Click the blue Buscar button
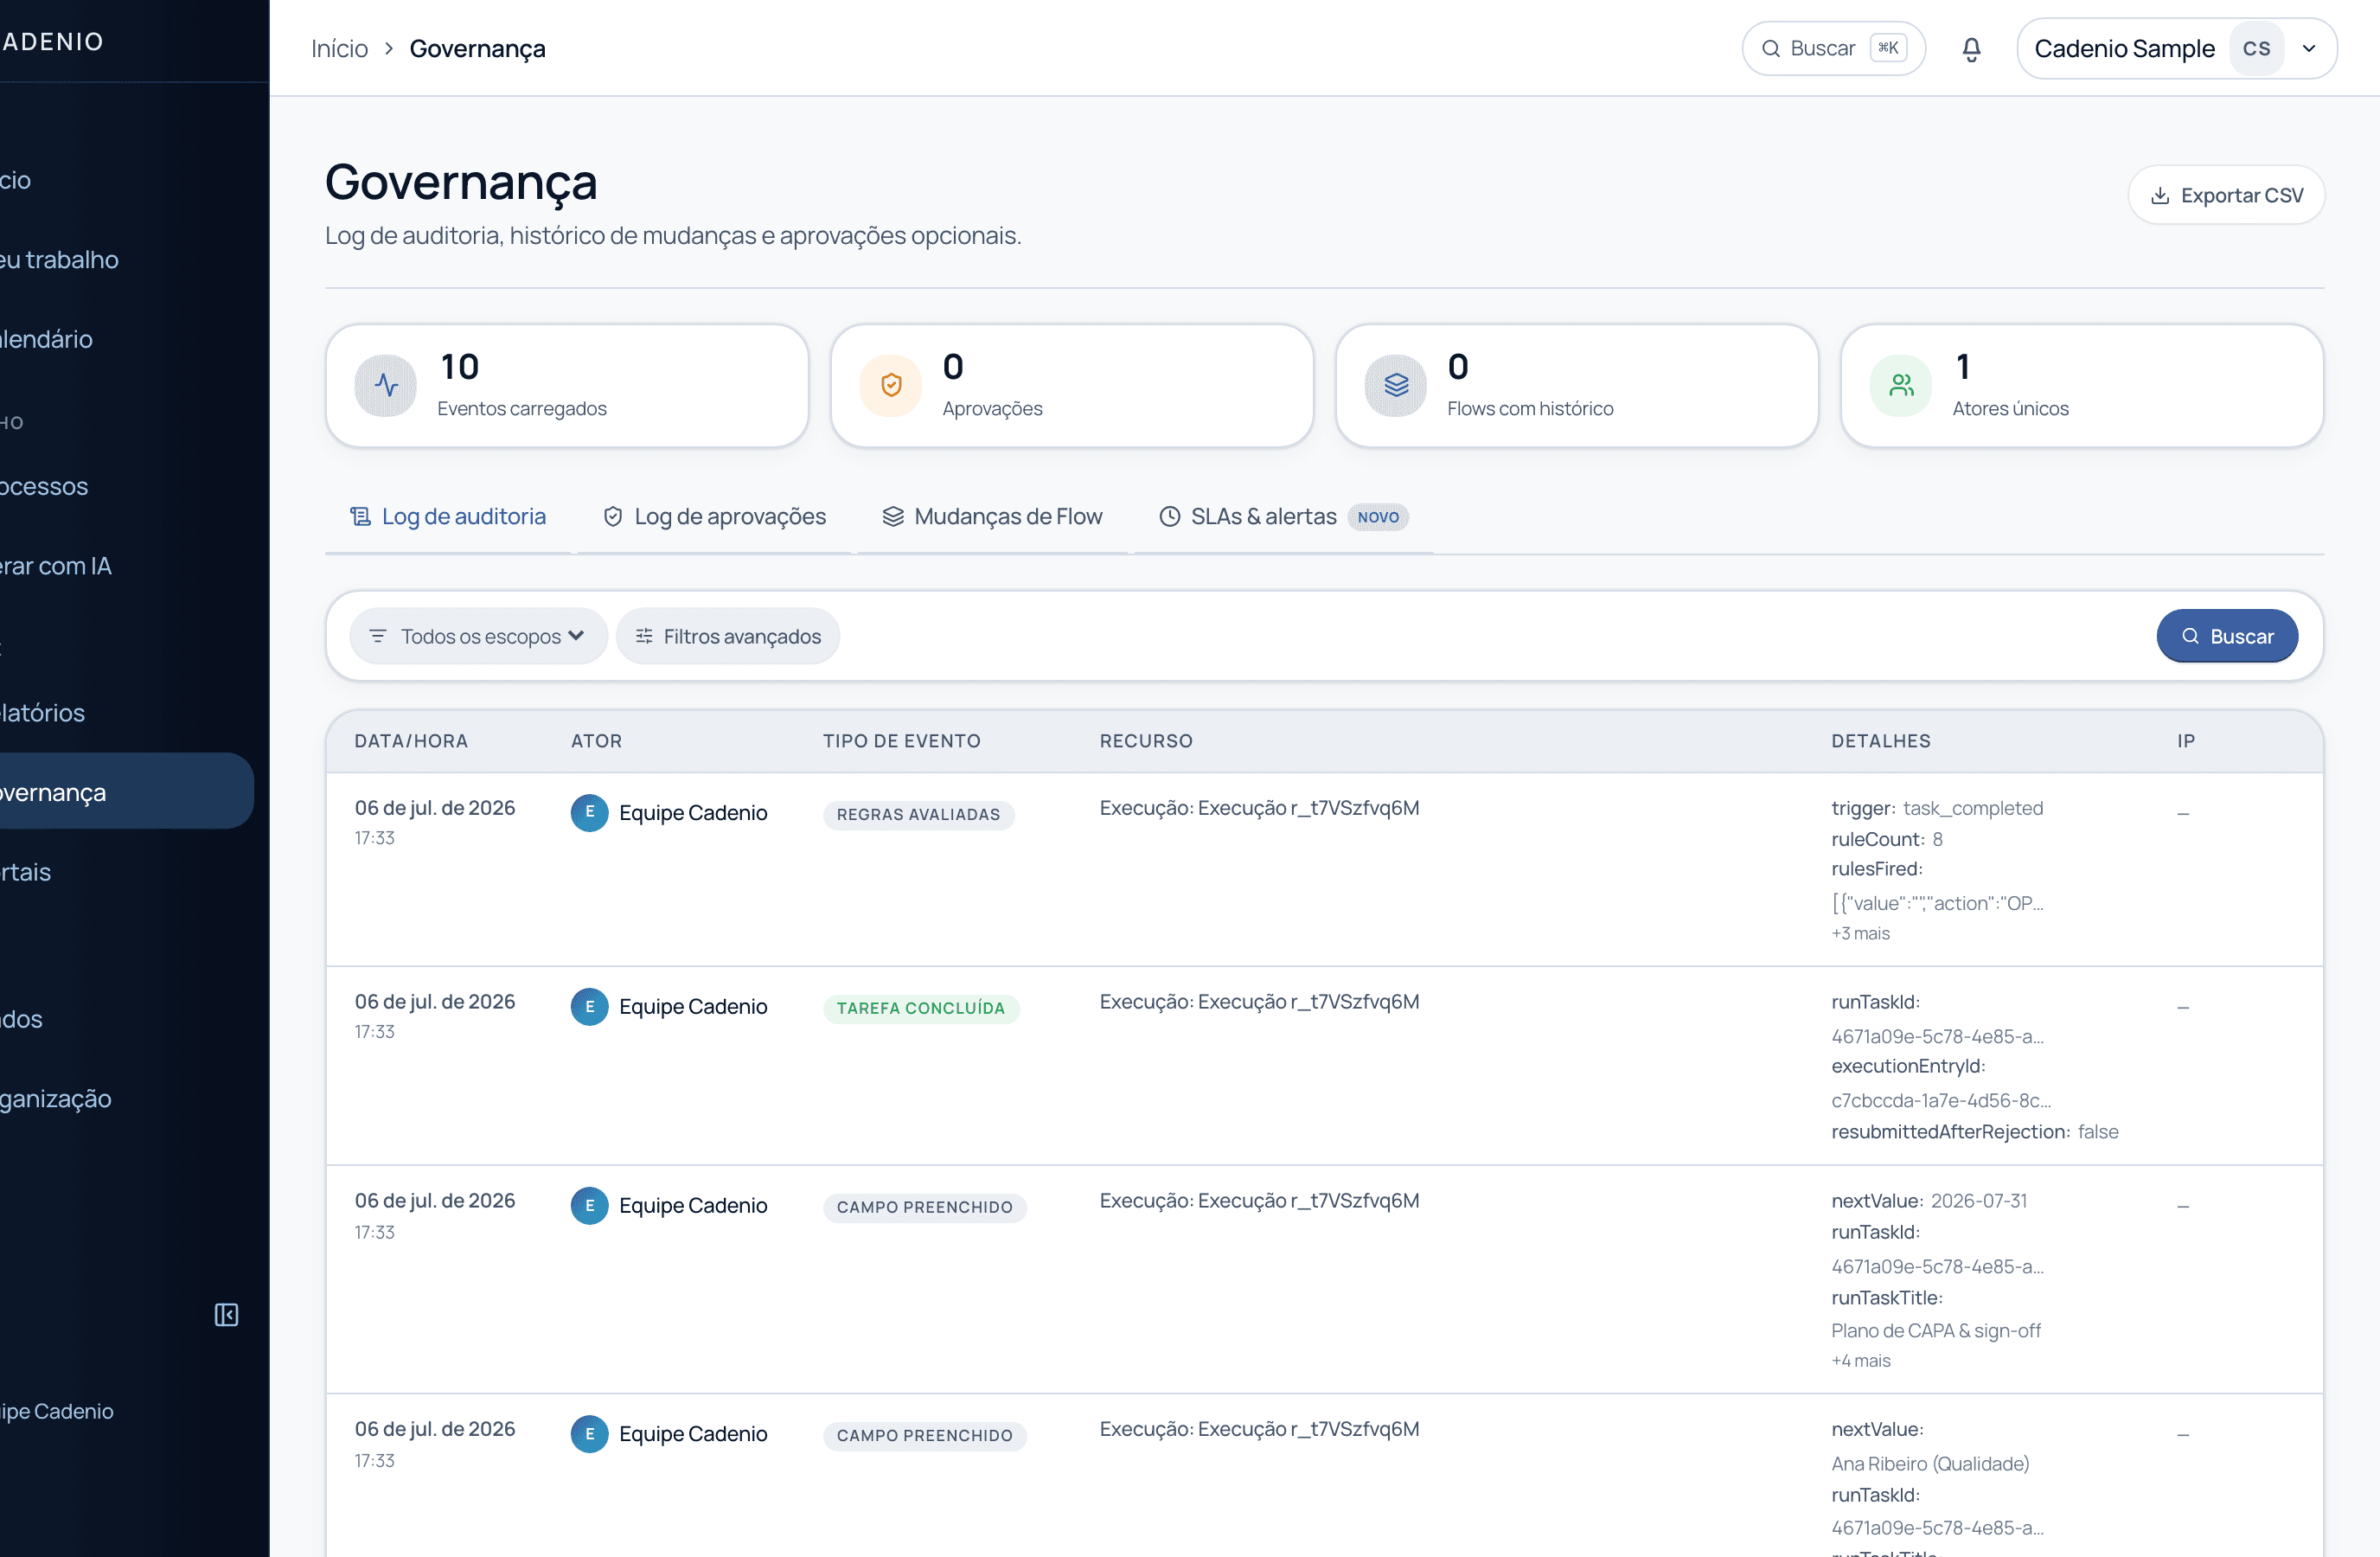 (x=2227, y=636)
